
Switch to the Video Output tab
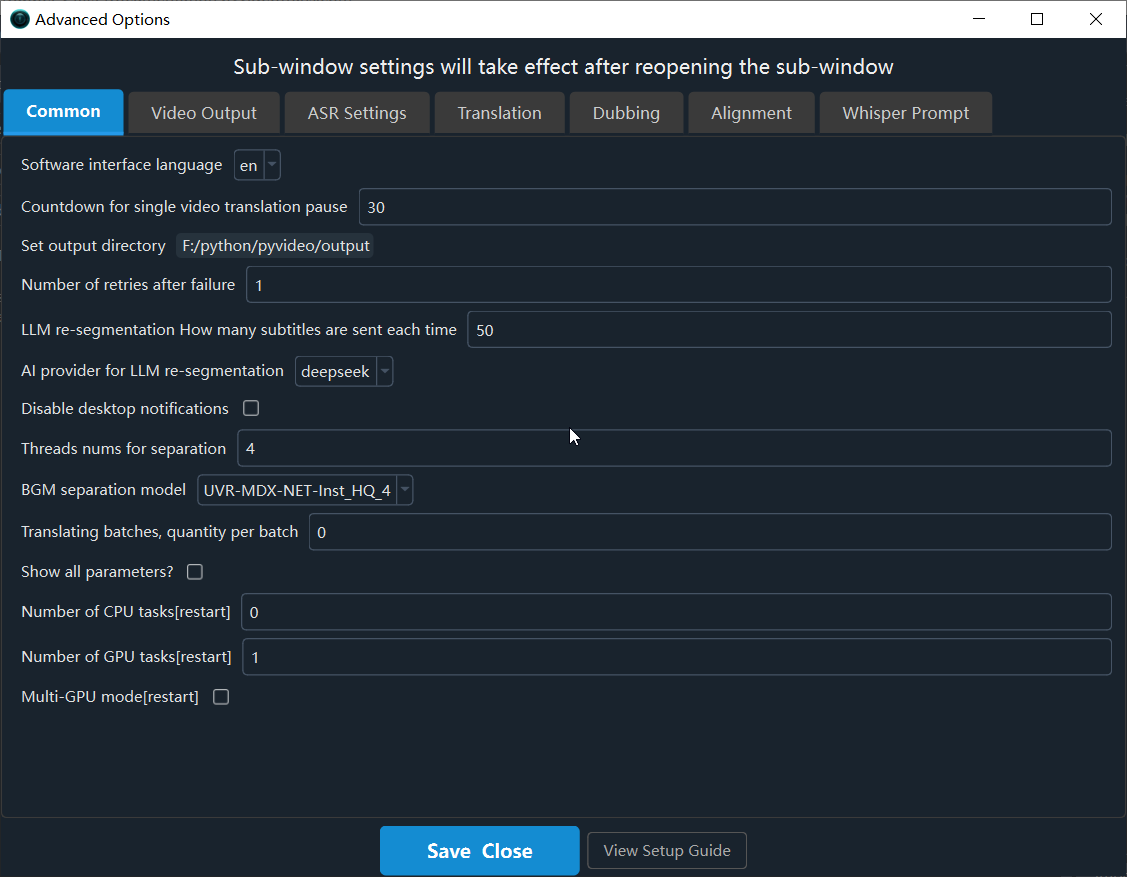click(203, 113)
